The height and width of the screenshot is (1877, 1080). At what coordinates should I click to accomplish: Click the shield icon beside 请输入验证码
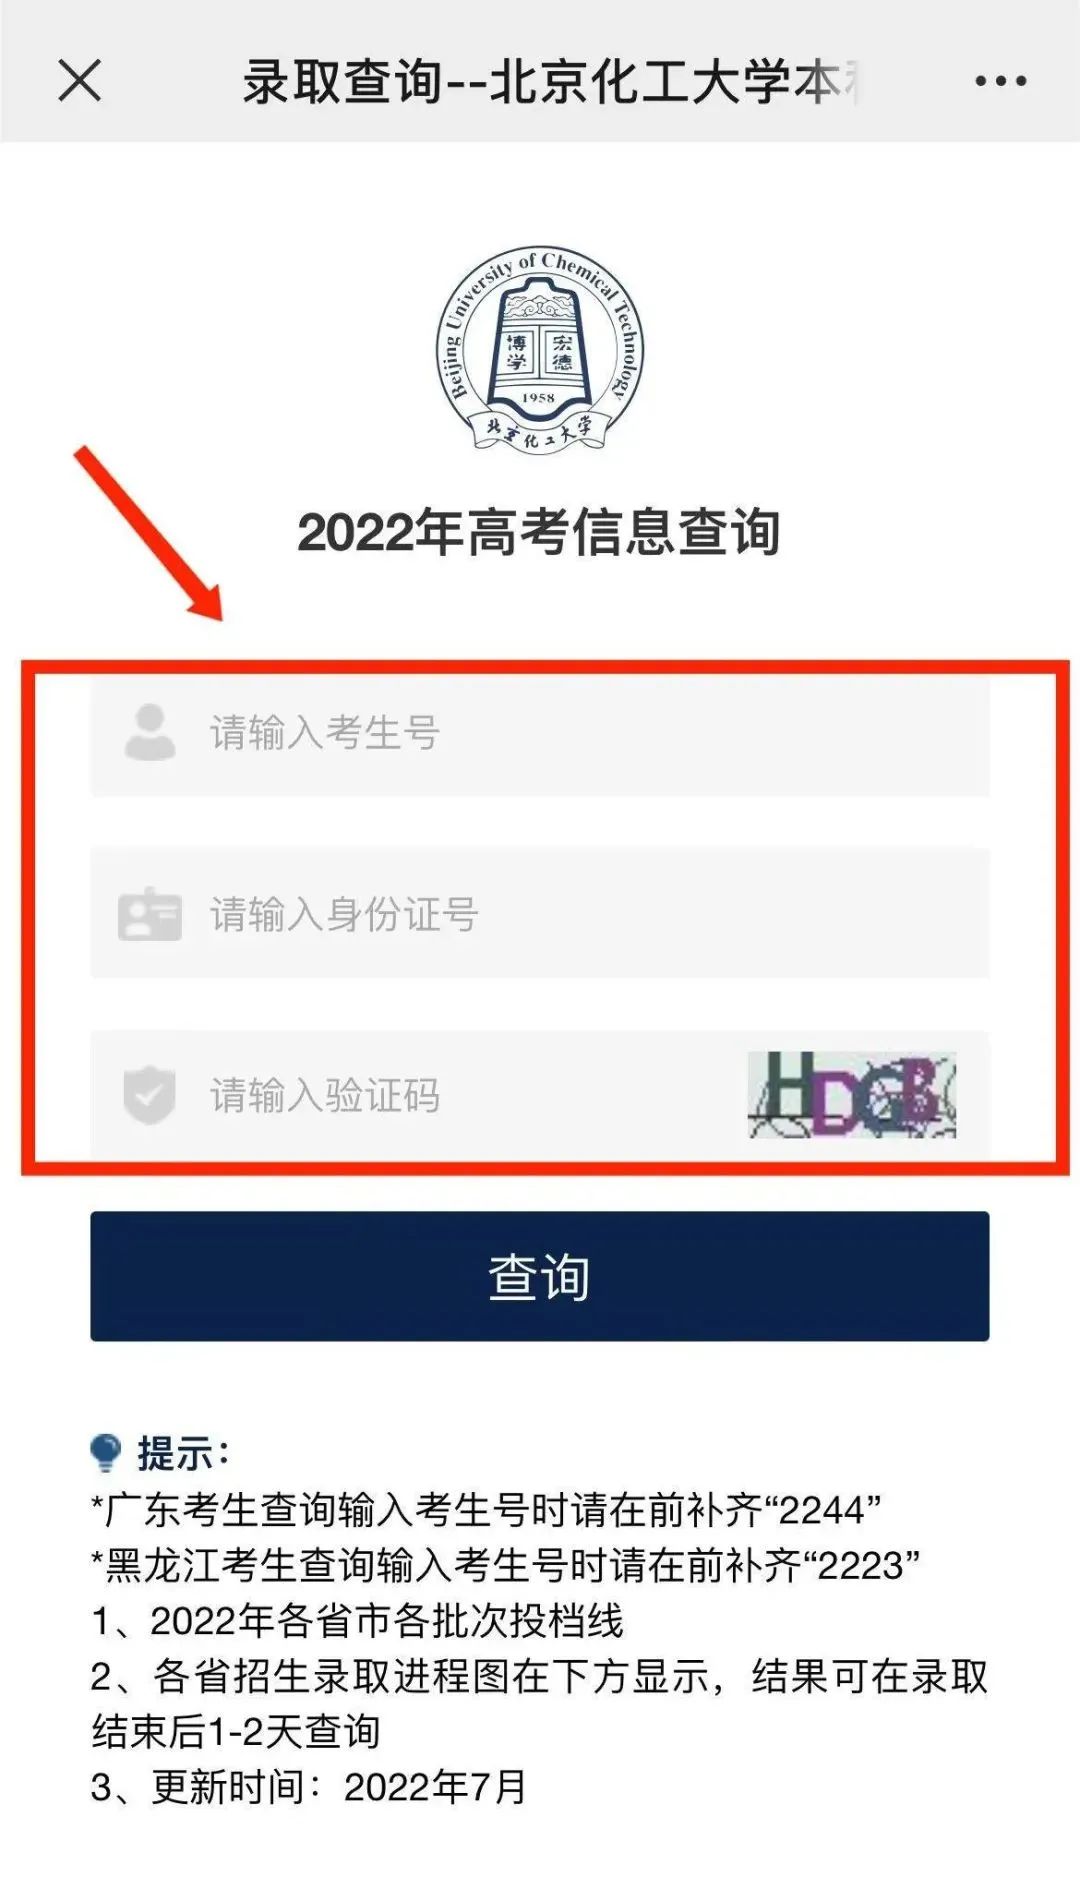pyautogui.click(x=149, y=1095)
